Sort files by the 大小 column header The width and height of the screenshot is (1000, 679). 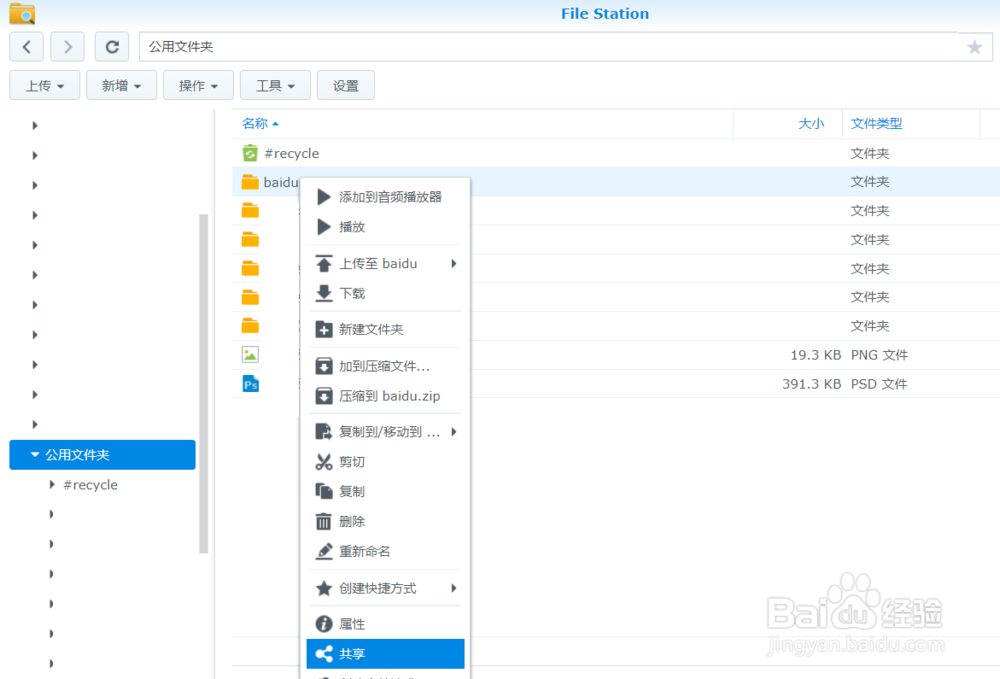[811, 123]
